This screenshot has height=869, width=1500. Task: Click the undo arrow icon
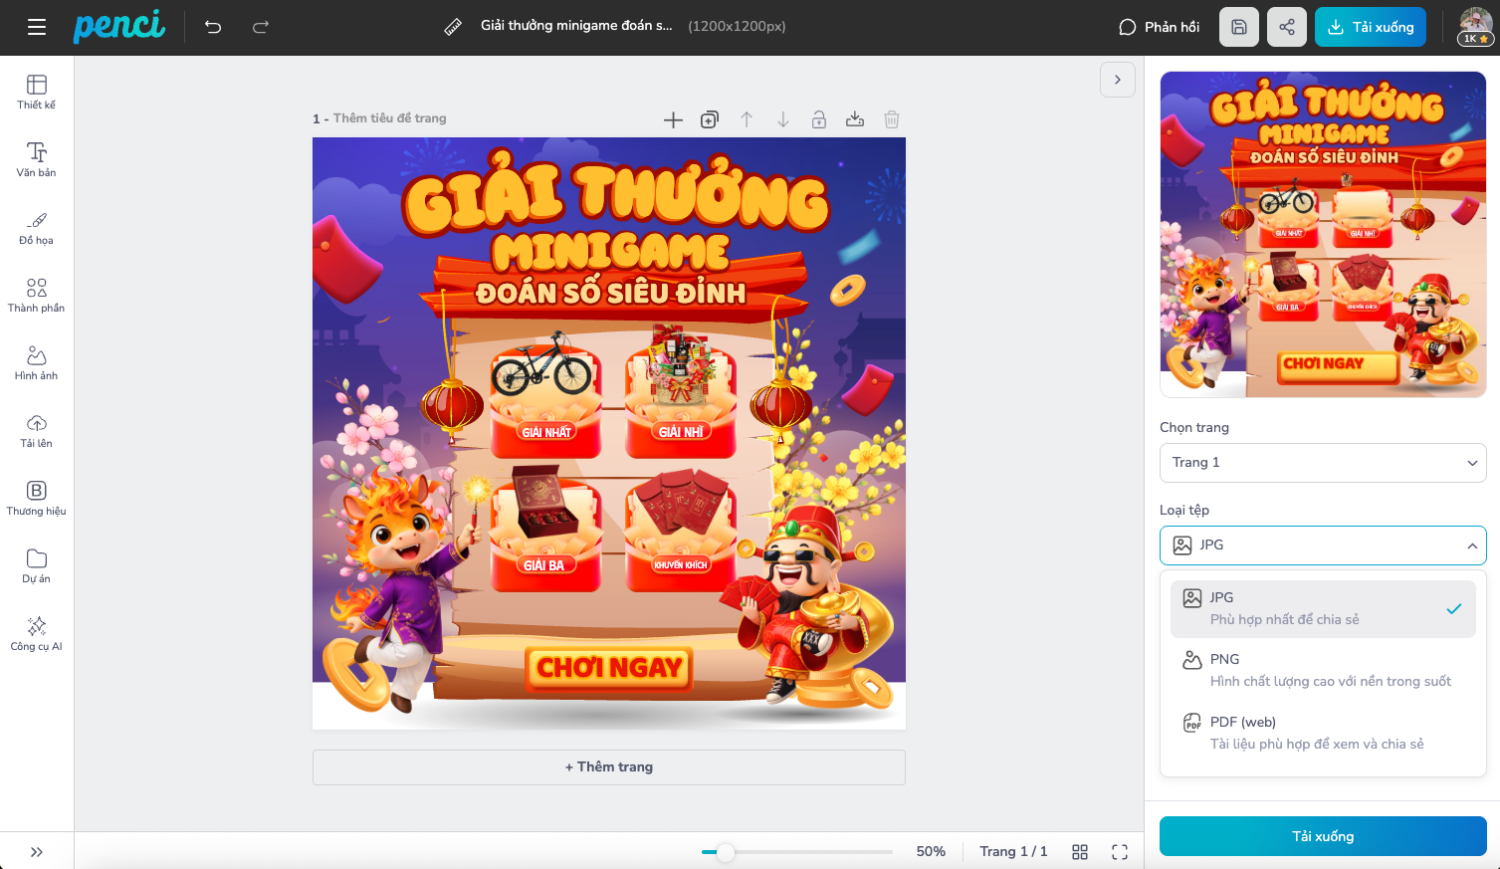[x=213, y=27]
